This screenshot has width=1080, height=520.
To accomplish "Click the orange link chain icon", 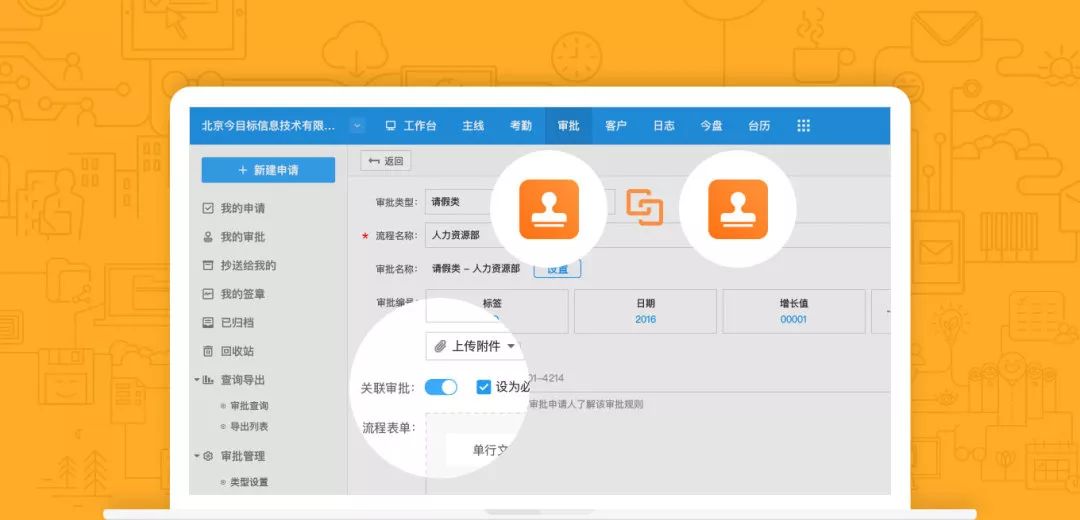I will (644, 207).
